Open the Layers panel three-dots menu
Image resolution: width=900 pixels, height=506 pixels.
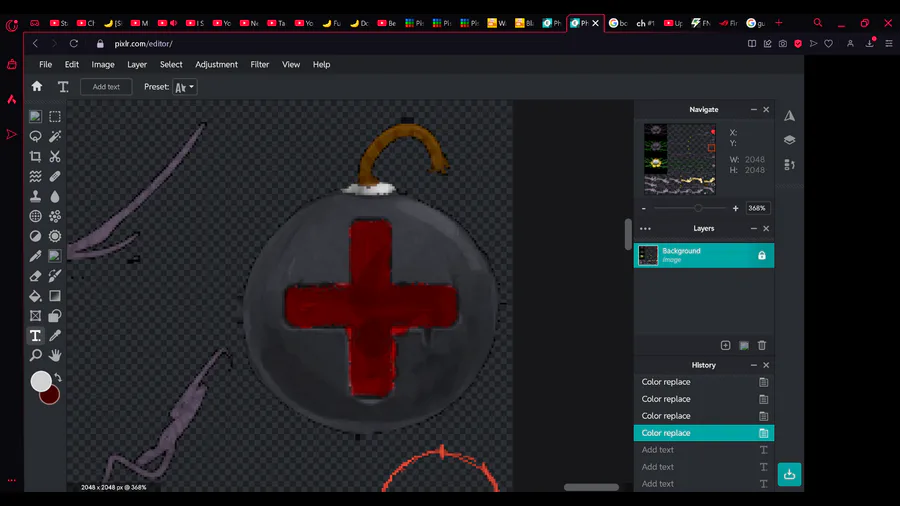tap(645, 228)
